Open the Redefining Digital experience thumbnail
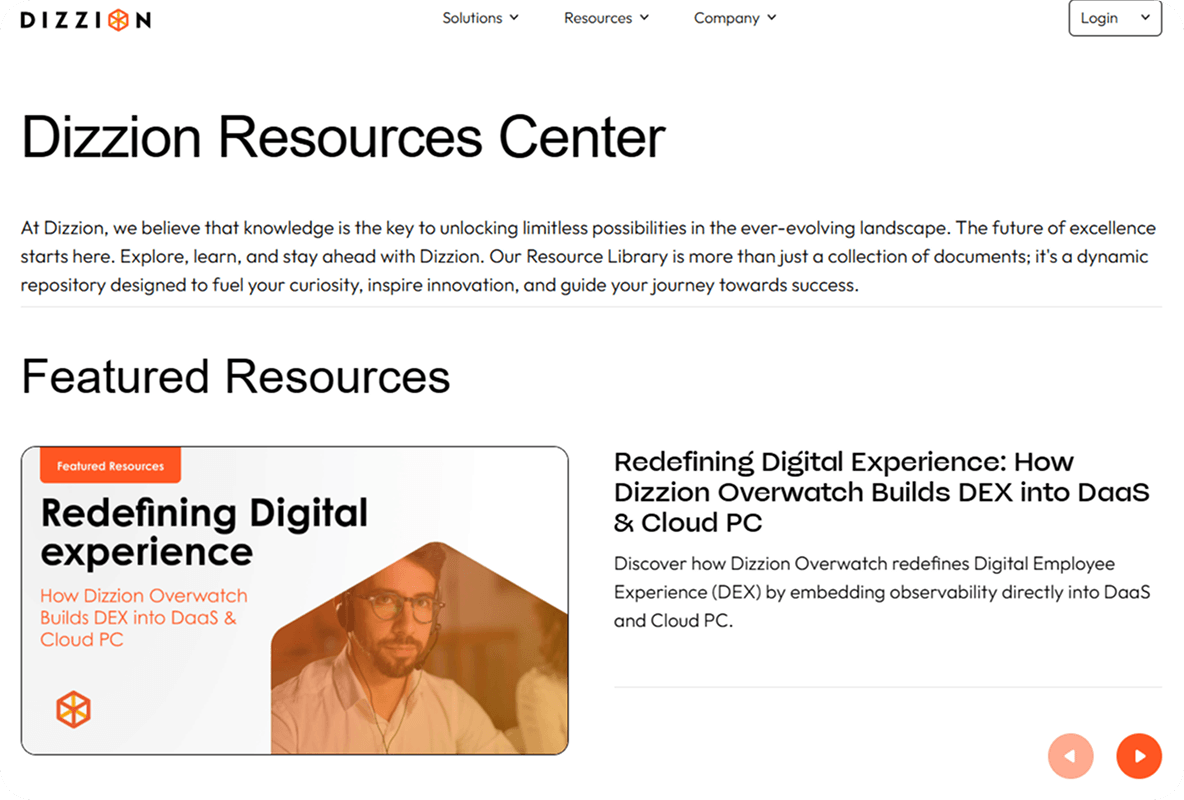This screenshot has height=800, width=1184. [294, 601]
